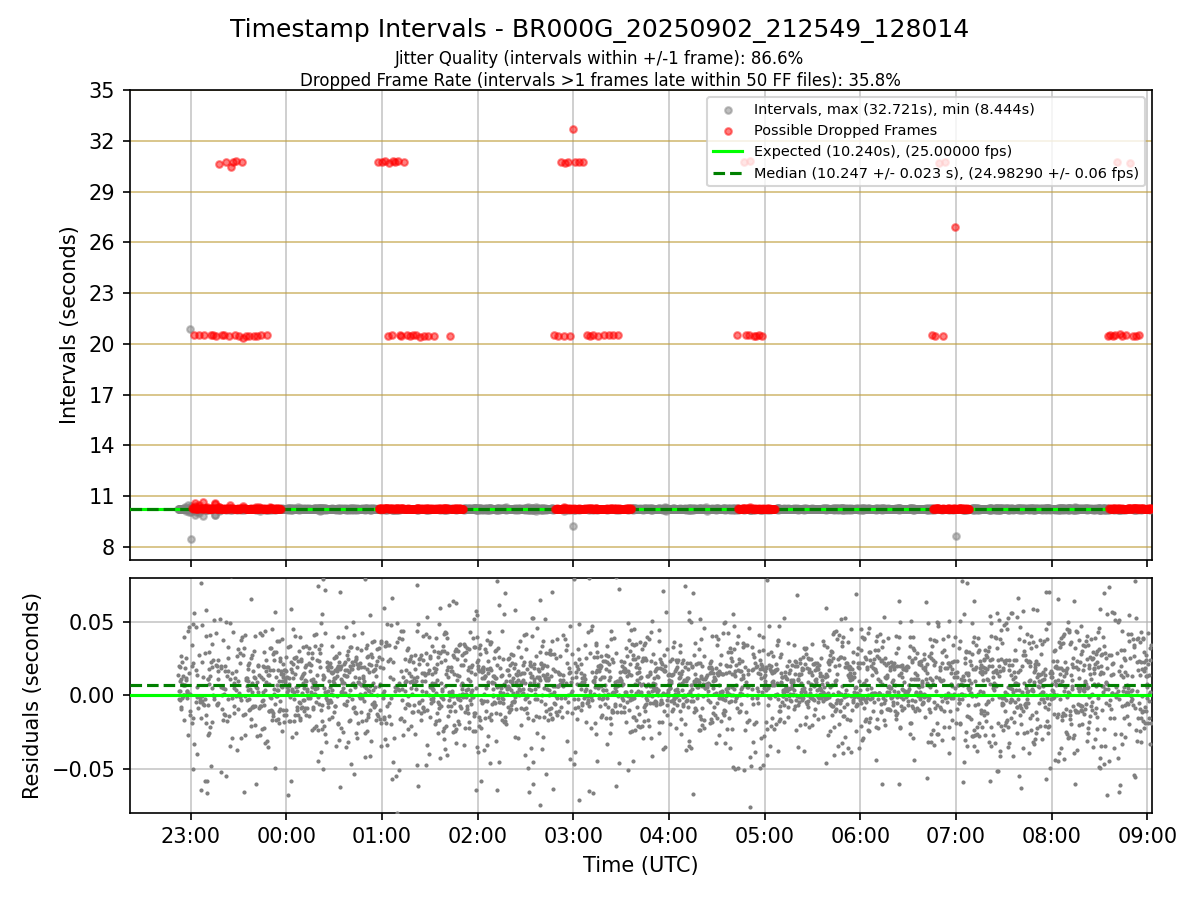Click the red marker icon in the legend
Viewport: 1200px width, 900px height.
728,131
